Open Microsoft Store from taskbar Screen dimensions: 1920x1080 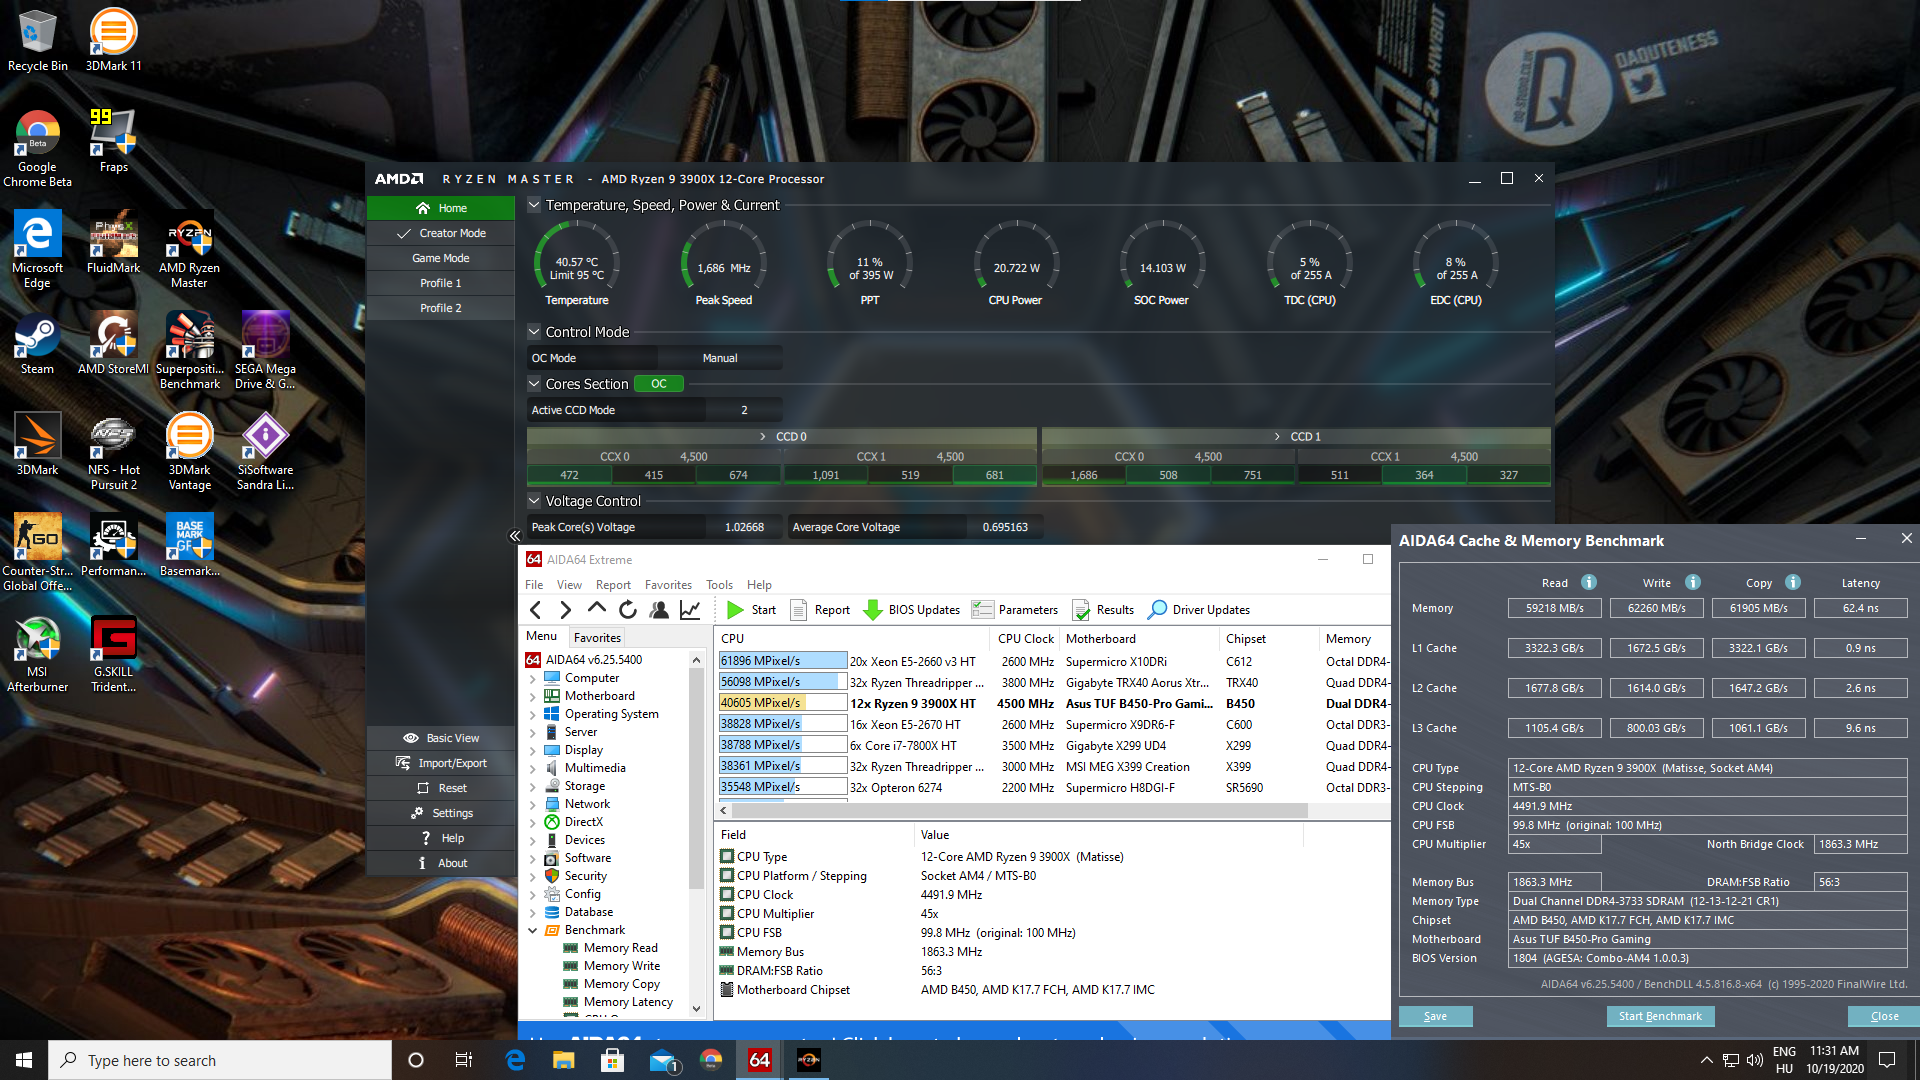click(x=612, y=1060)
